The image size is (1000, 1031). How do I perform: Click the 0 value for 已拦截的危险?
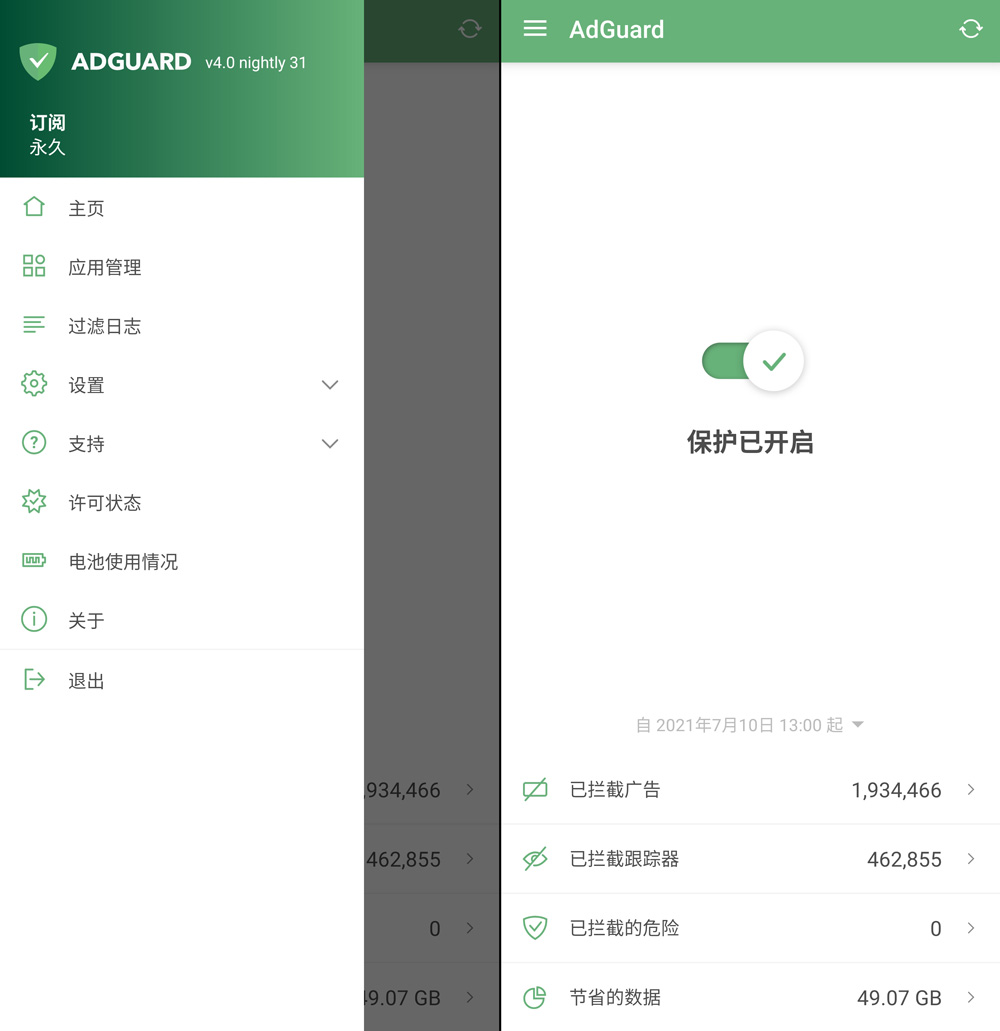pyautogui.click(x=936, y=928)
